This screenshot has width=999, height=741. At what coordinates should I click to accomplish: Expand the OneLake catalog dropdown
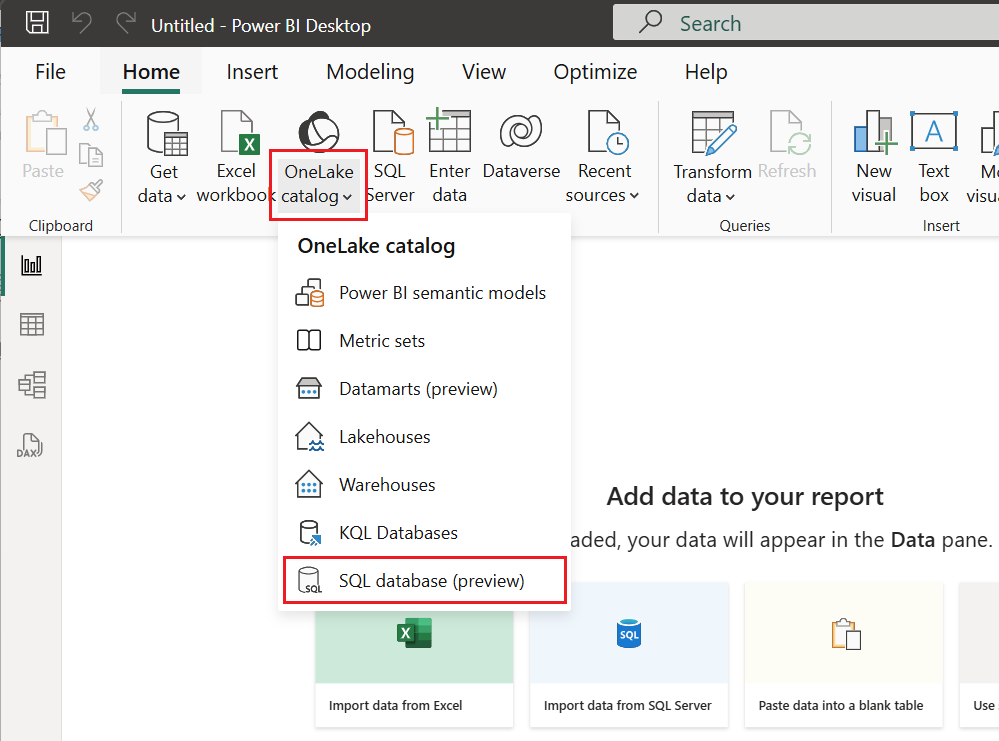[349, 196]
